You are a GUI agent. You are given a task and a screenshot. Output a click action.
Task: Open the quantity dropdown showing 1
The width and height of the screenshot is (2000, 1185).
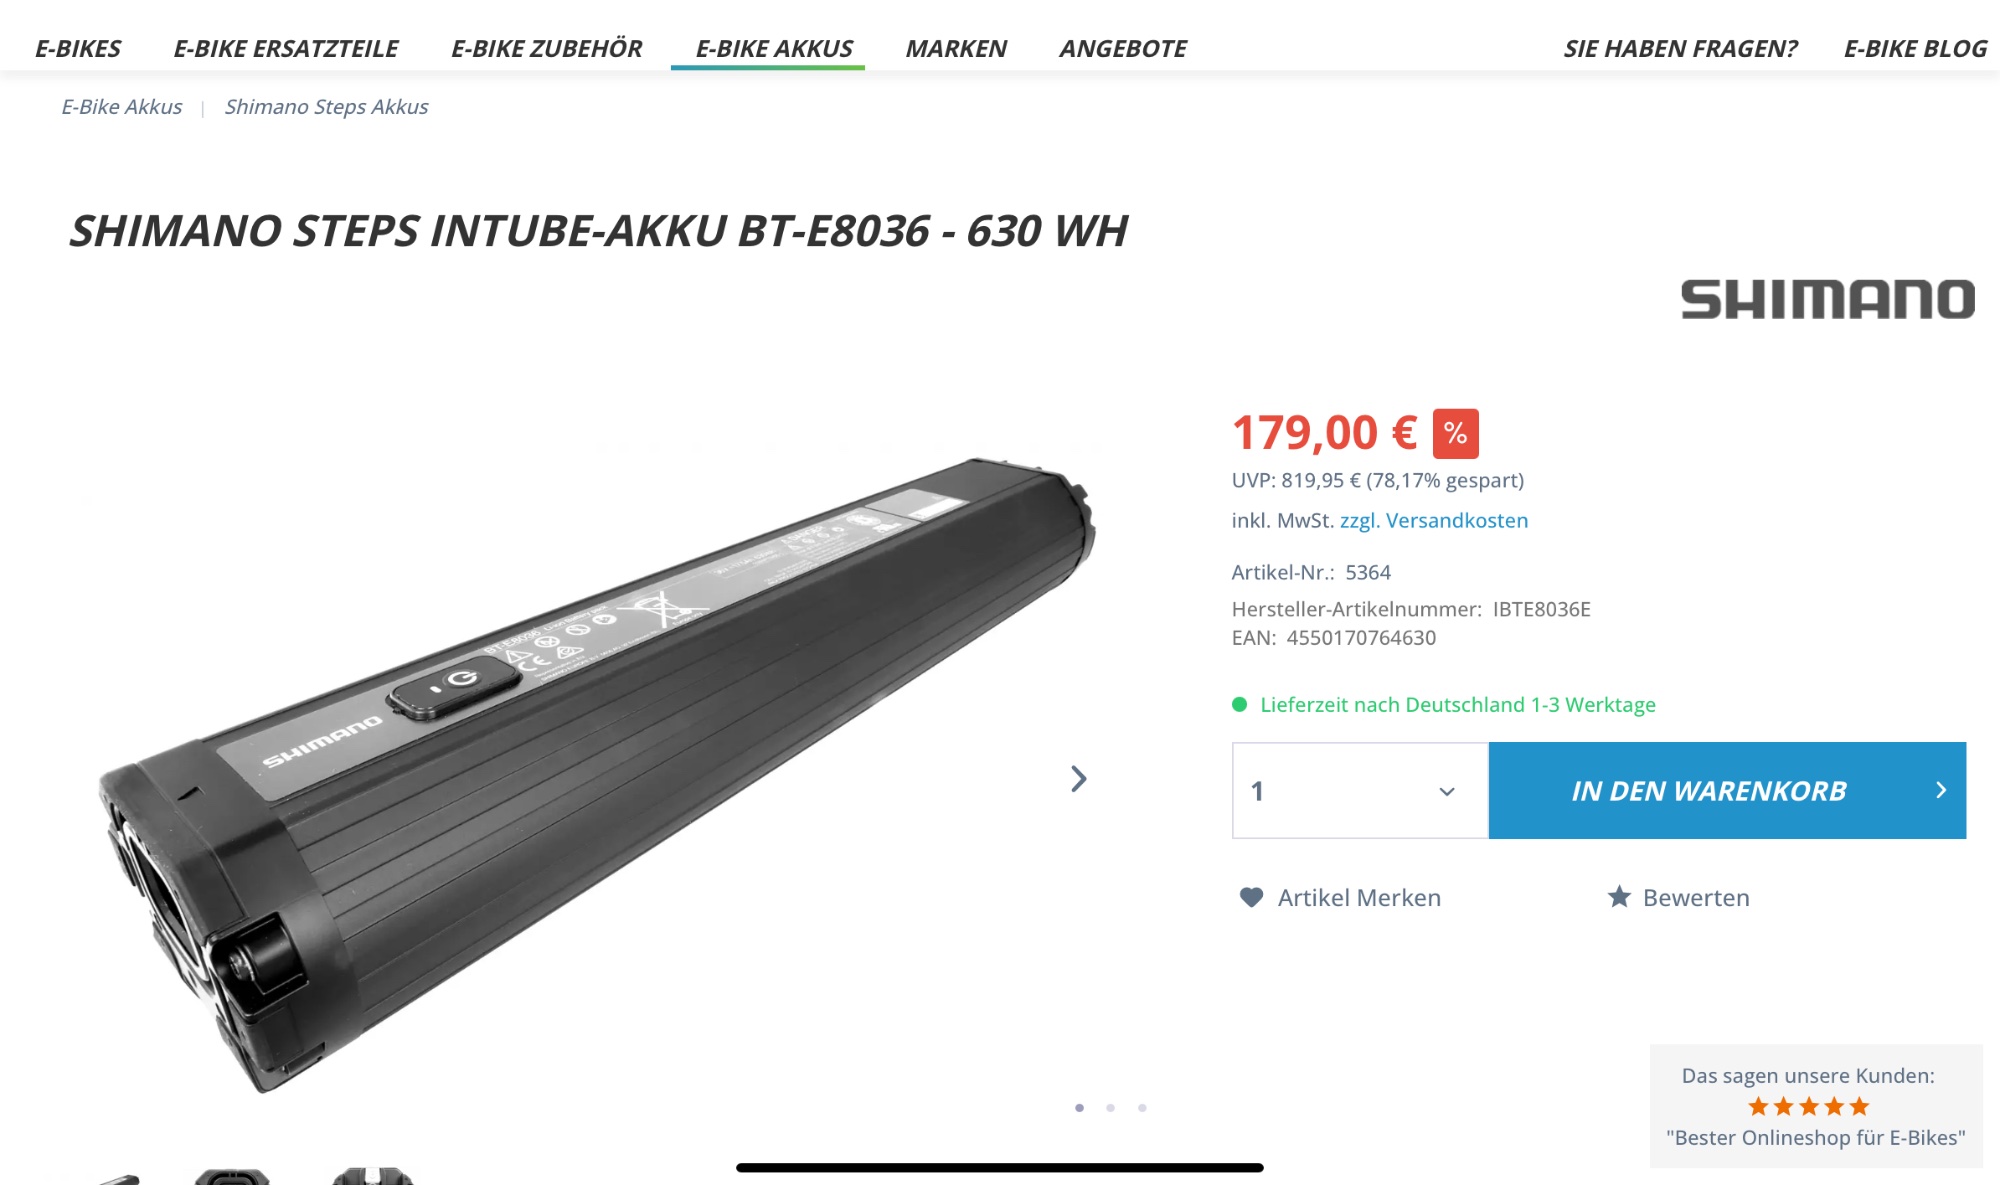click(x=1360, y=790)
